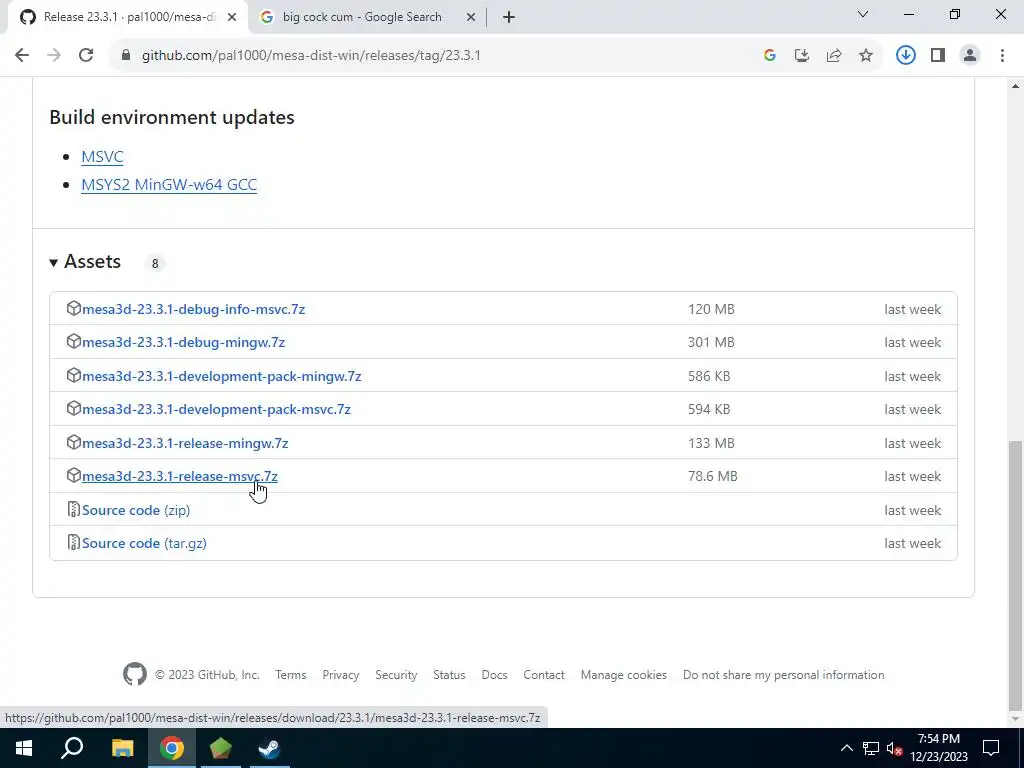Collapse the Assets section

tap(85, 262)
